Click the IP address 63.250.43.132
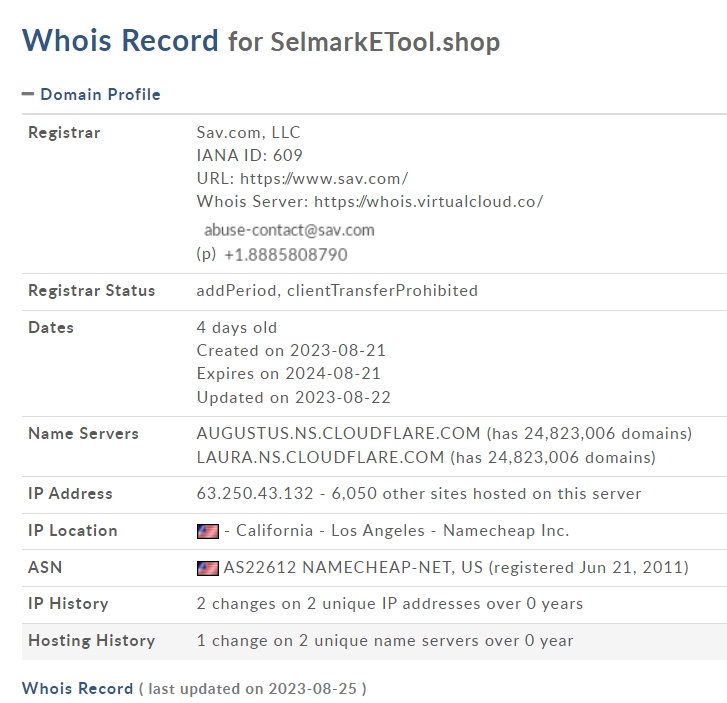727x703 pixels. point(255,493)
